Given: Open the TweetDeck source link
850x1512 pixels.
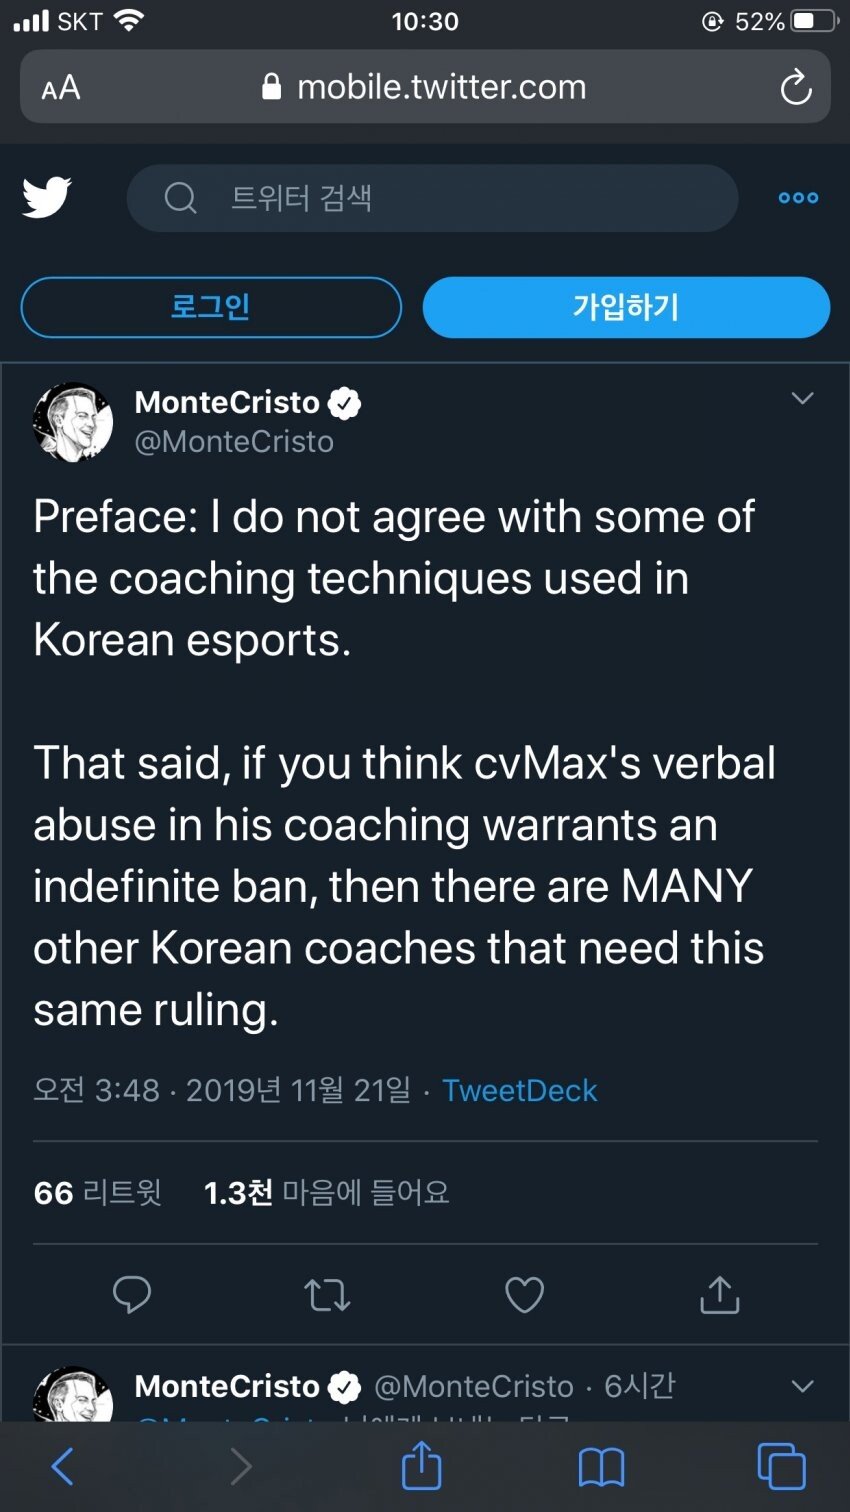Looking at the screenshot, I should tap(519, 1090).
